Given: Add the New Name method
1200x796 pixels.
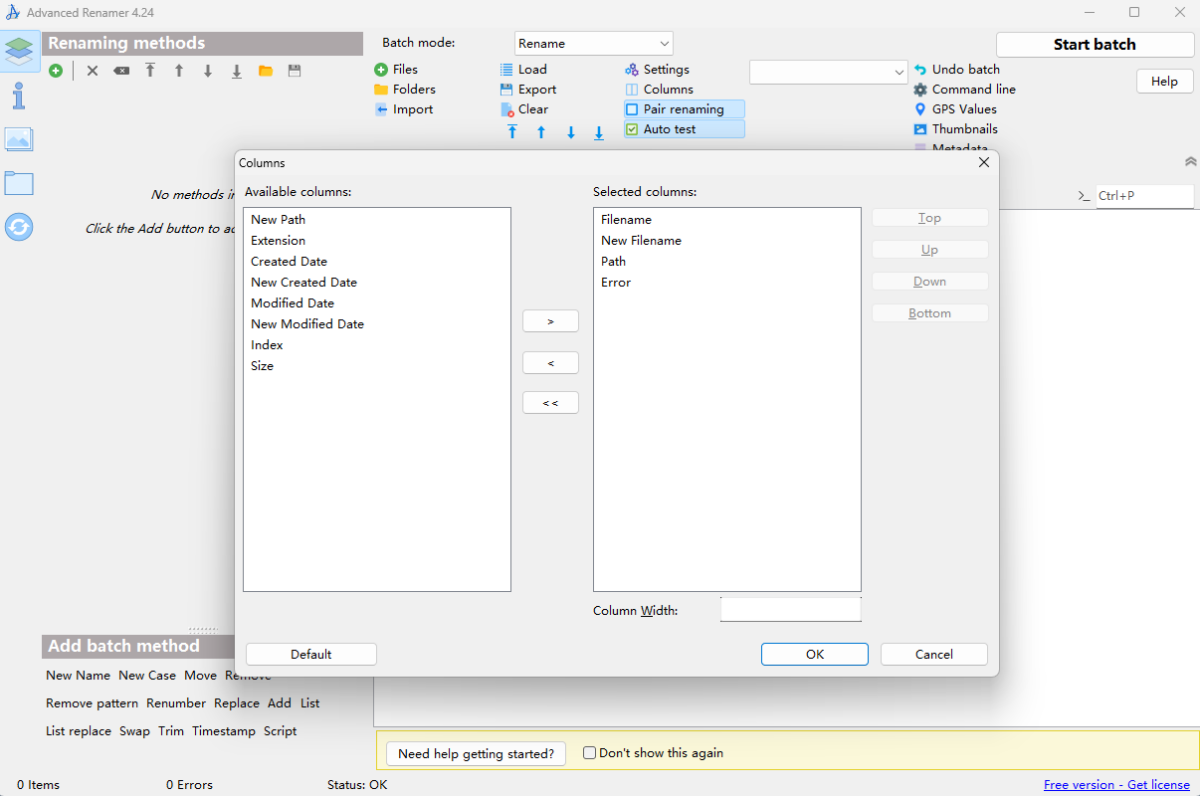Looking at the screenshot, I should [x=78, y=675].
